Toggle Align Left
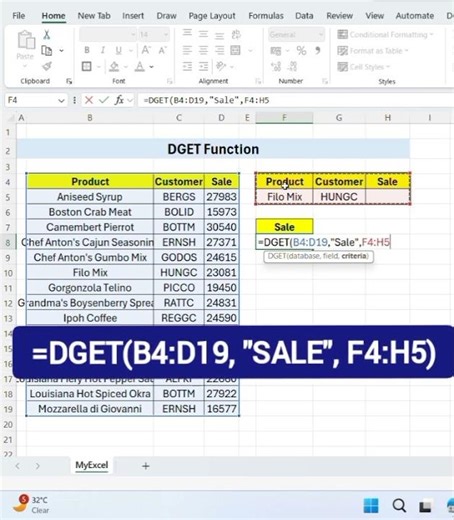This screenshot has height=520, width=454. pyautogui.click(x=187, y=50)
